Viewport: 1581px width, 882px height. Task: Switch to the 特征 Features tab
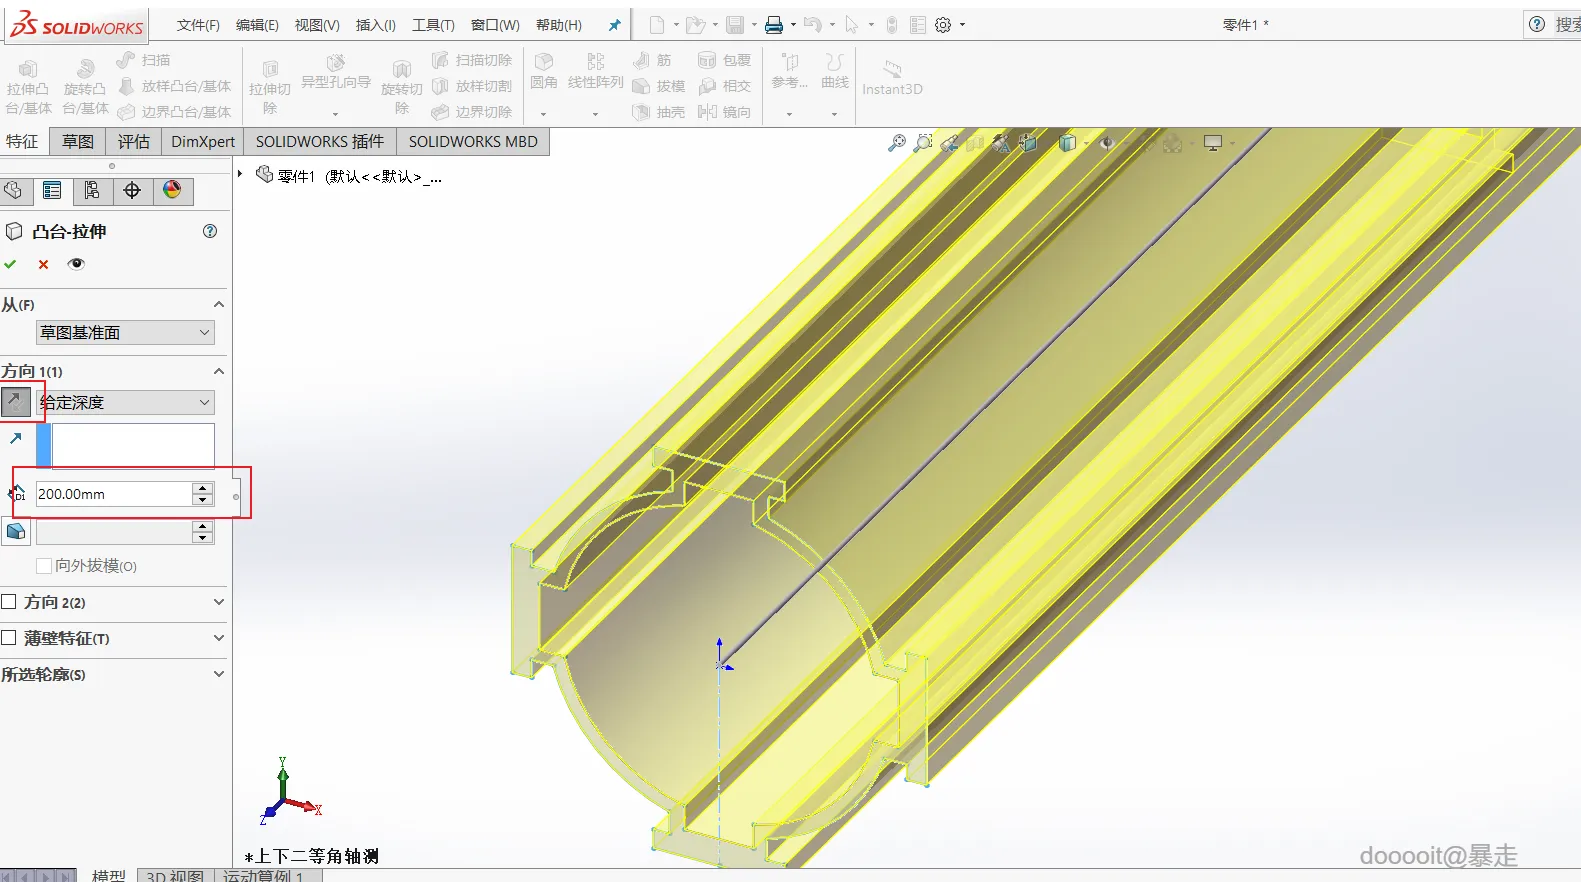(22, 142)
